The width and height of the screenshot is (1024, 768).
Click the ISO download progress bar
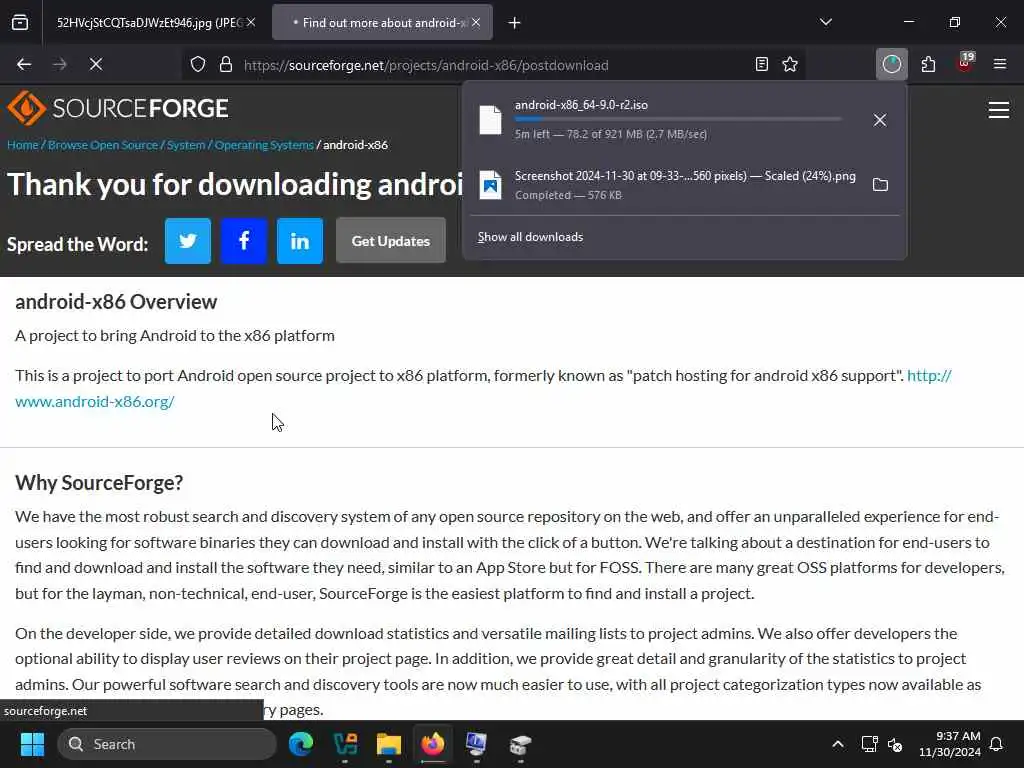coord(678,120)
